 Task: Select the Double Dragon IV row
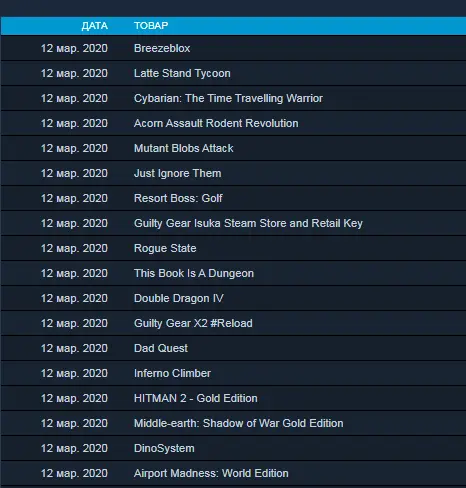pos(233,298)
